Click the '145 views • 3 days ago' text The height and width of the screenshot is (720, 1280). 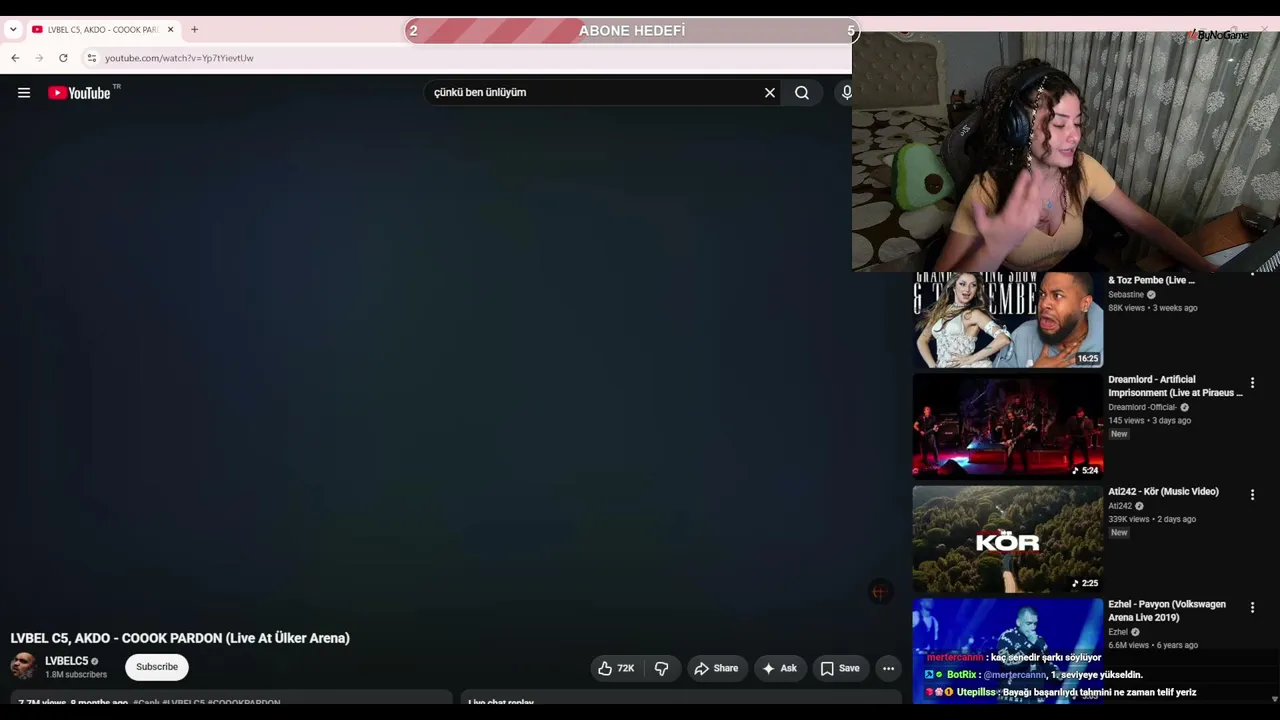click(x=1149, y=421)
